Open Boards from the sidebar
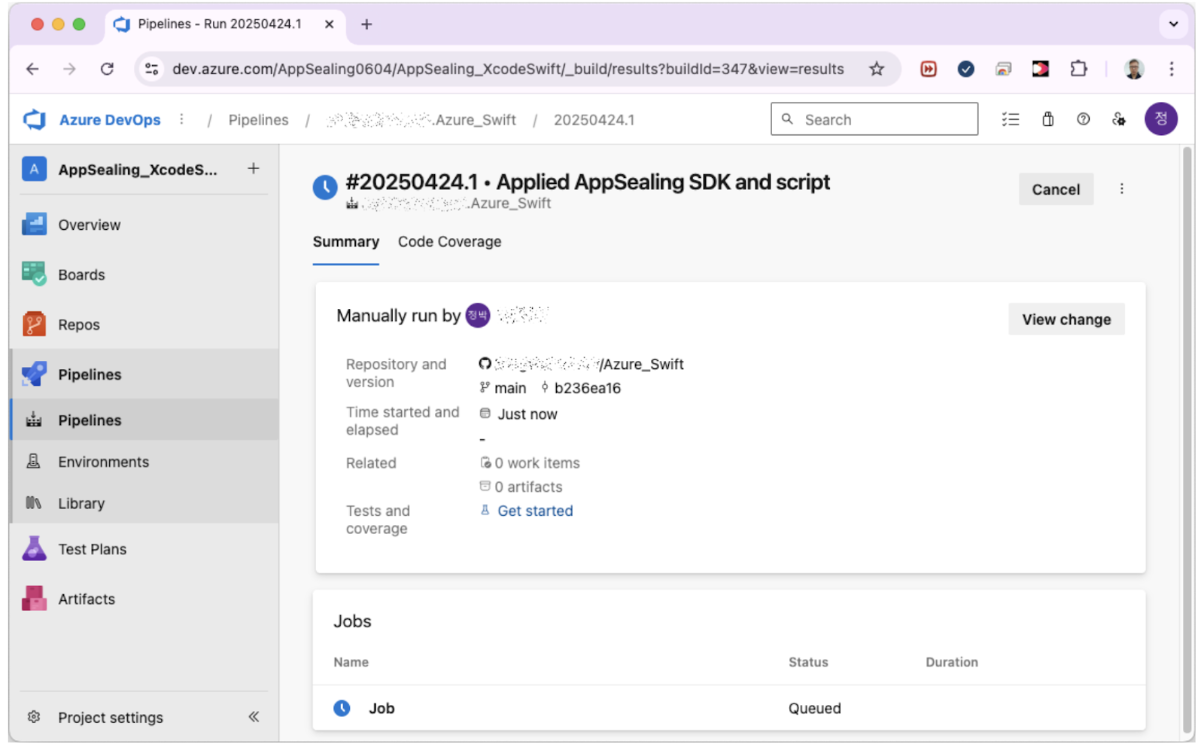1198x748 pixels. pyautogui.click(x=81, y=275)
